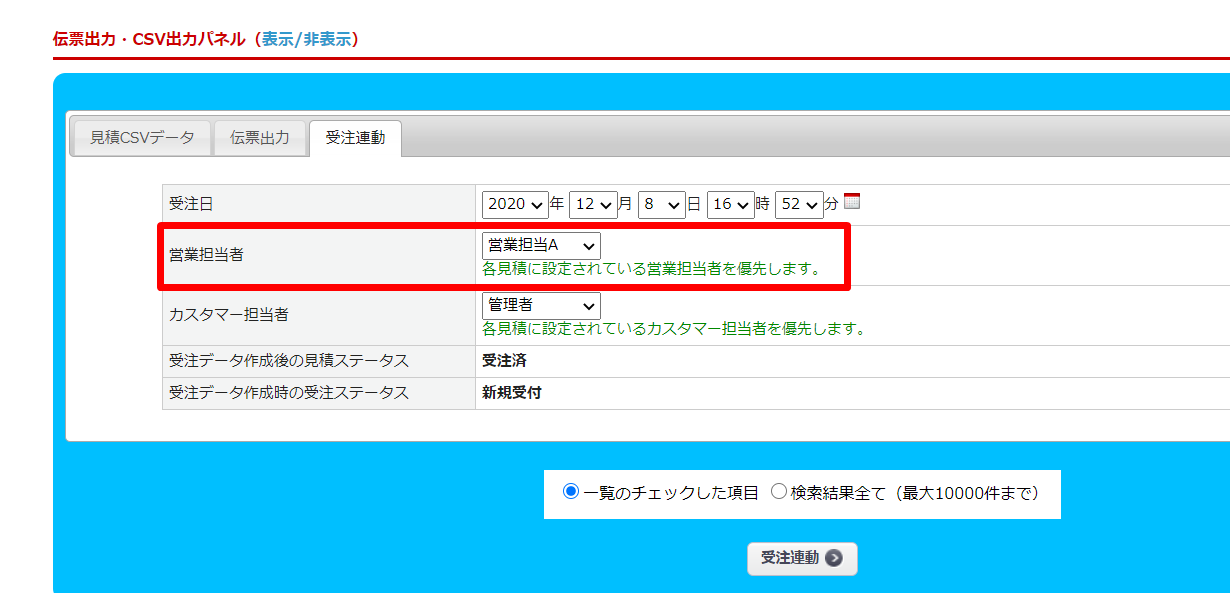Open the year dropdown showing 2020
Screen dimensions: 1230x593
tap(515, 204)
